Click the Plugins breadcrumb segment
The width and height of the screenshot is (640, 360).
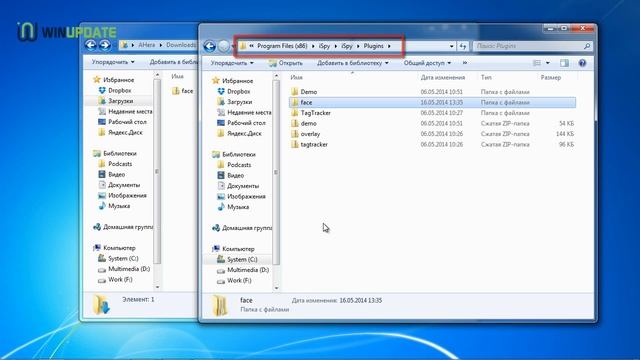(x=373, y=46)
